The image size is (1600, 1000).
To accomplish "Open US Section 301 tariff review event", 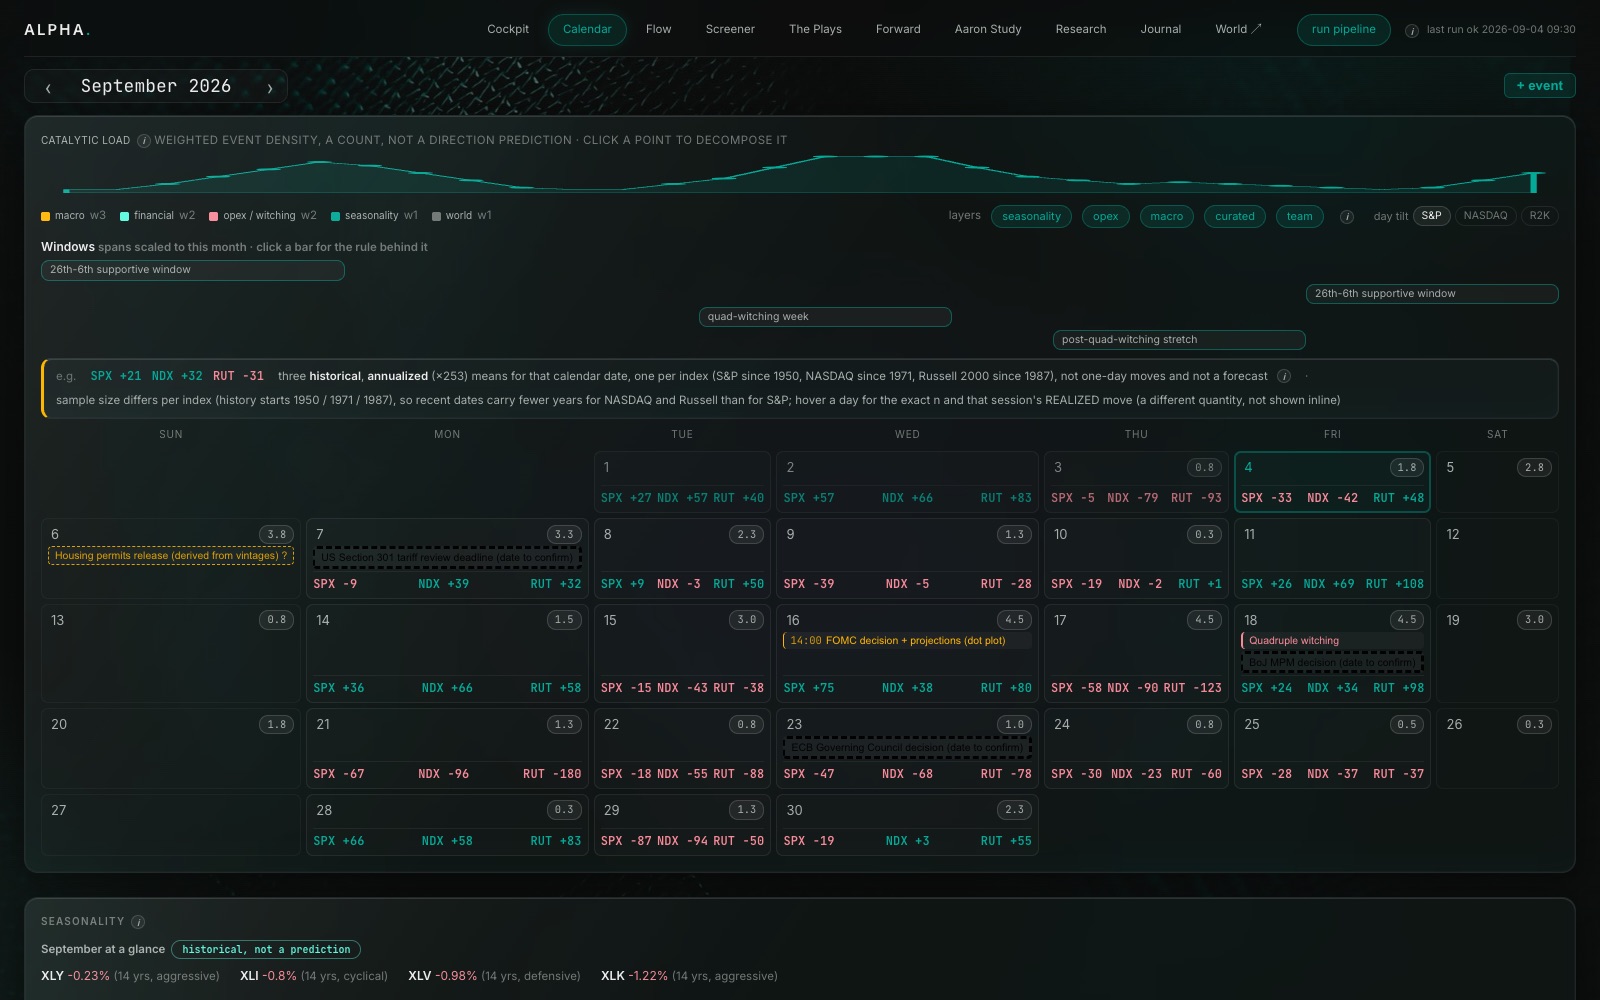I will (447, 557).
